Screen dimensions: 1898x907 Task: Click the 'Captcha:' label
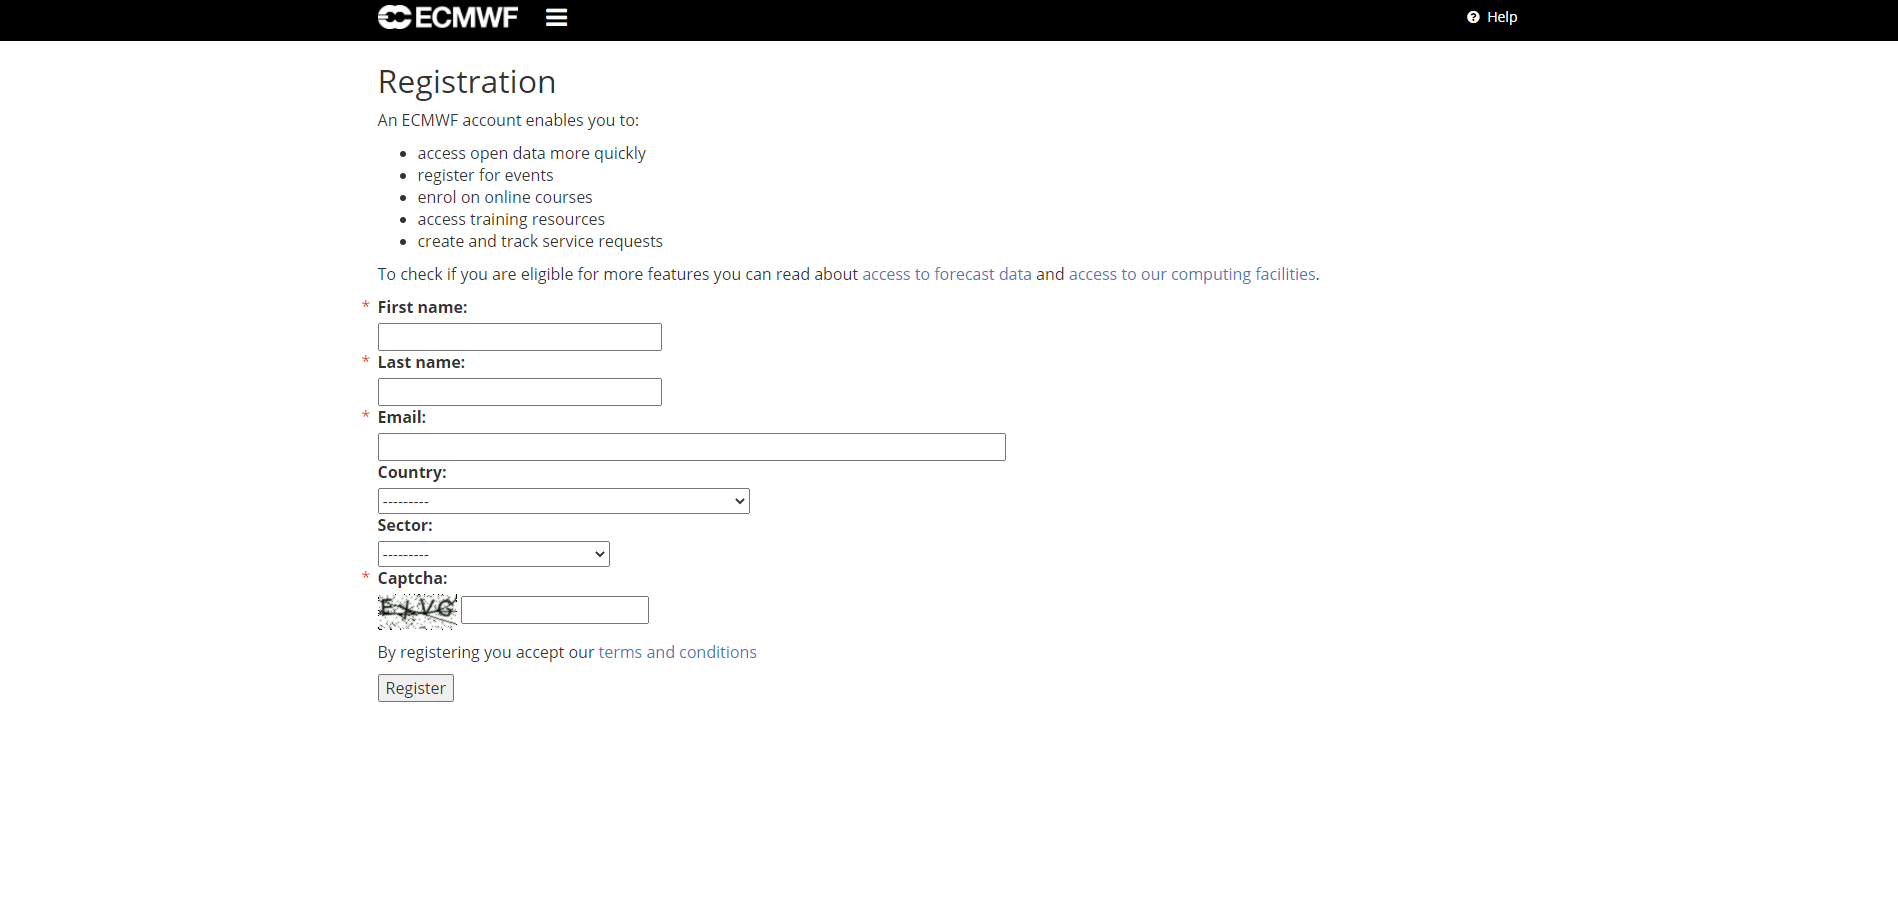(x=412, y=578)
